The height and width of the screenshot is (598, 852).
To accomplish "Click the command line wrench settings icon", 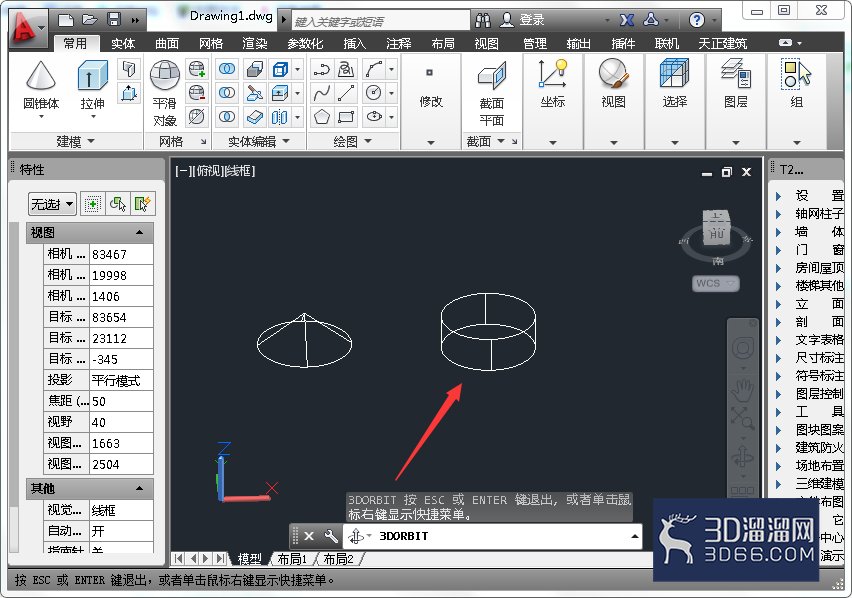I will (x=330, y=537).
